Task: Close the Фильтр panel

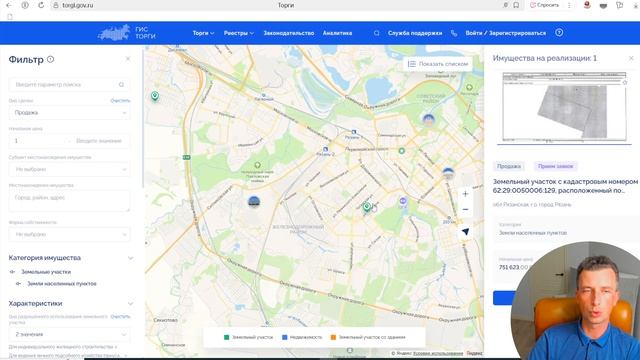Action: [128, 59]
